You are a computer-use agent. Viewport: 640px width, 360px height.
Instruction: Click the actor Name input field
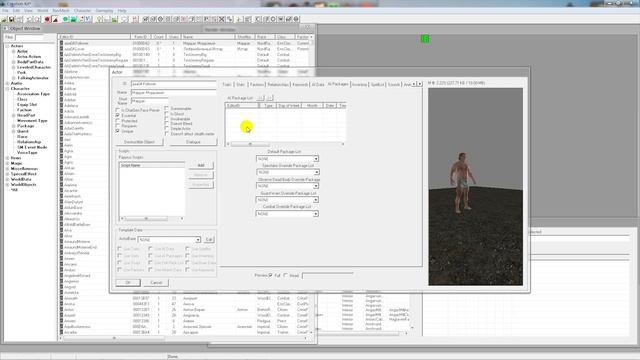point(173,93)
